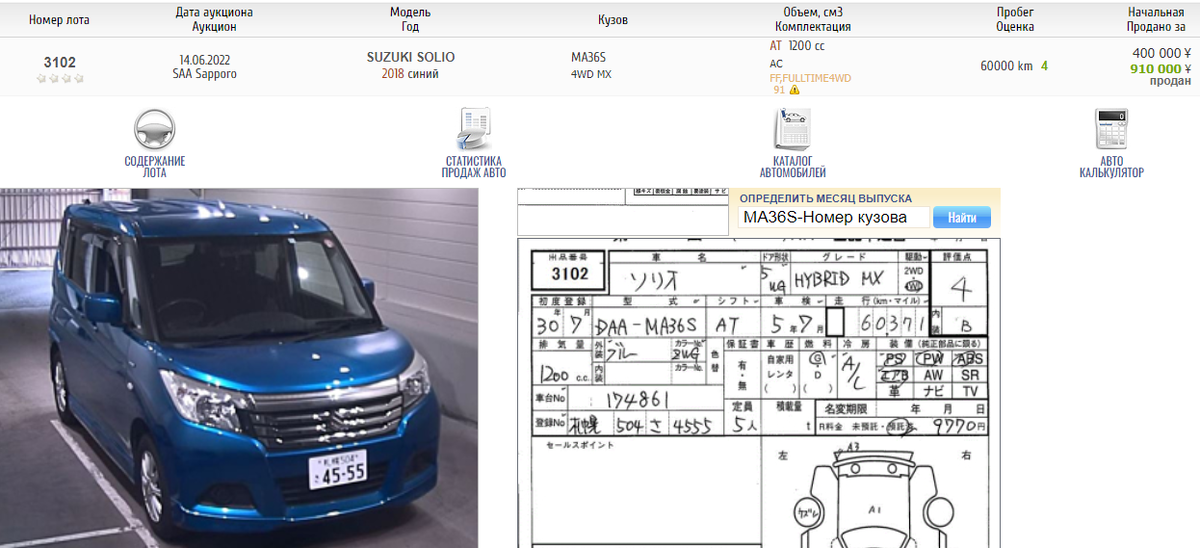Click the number 91 beside the warning icon
The image size is (1200, 548).
pyautogui.click(x=779, y=90)
